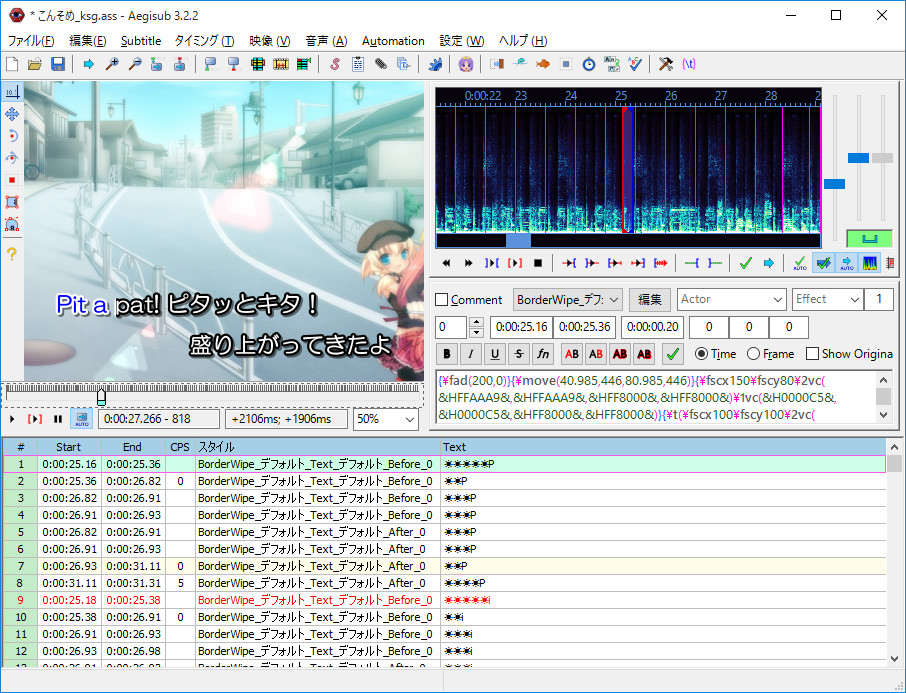Open the 50% video zoom dropdown
The image size is (906, 693).
pos(386,419)
